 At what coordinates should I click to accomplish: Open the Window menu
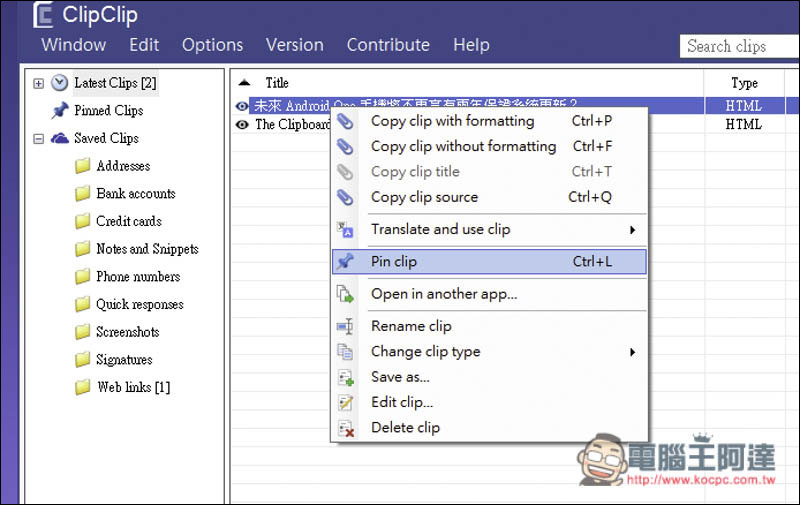[x=73, y=45]
